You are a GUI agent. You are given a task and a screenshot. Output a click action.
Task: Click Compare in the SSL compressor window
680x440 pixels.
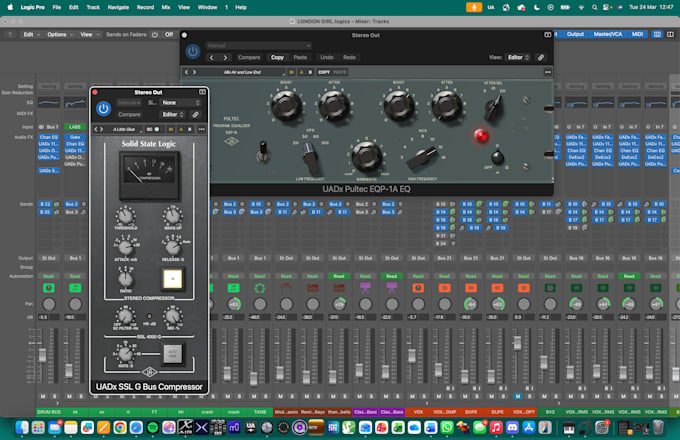click(x=129, y=114)
